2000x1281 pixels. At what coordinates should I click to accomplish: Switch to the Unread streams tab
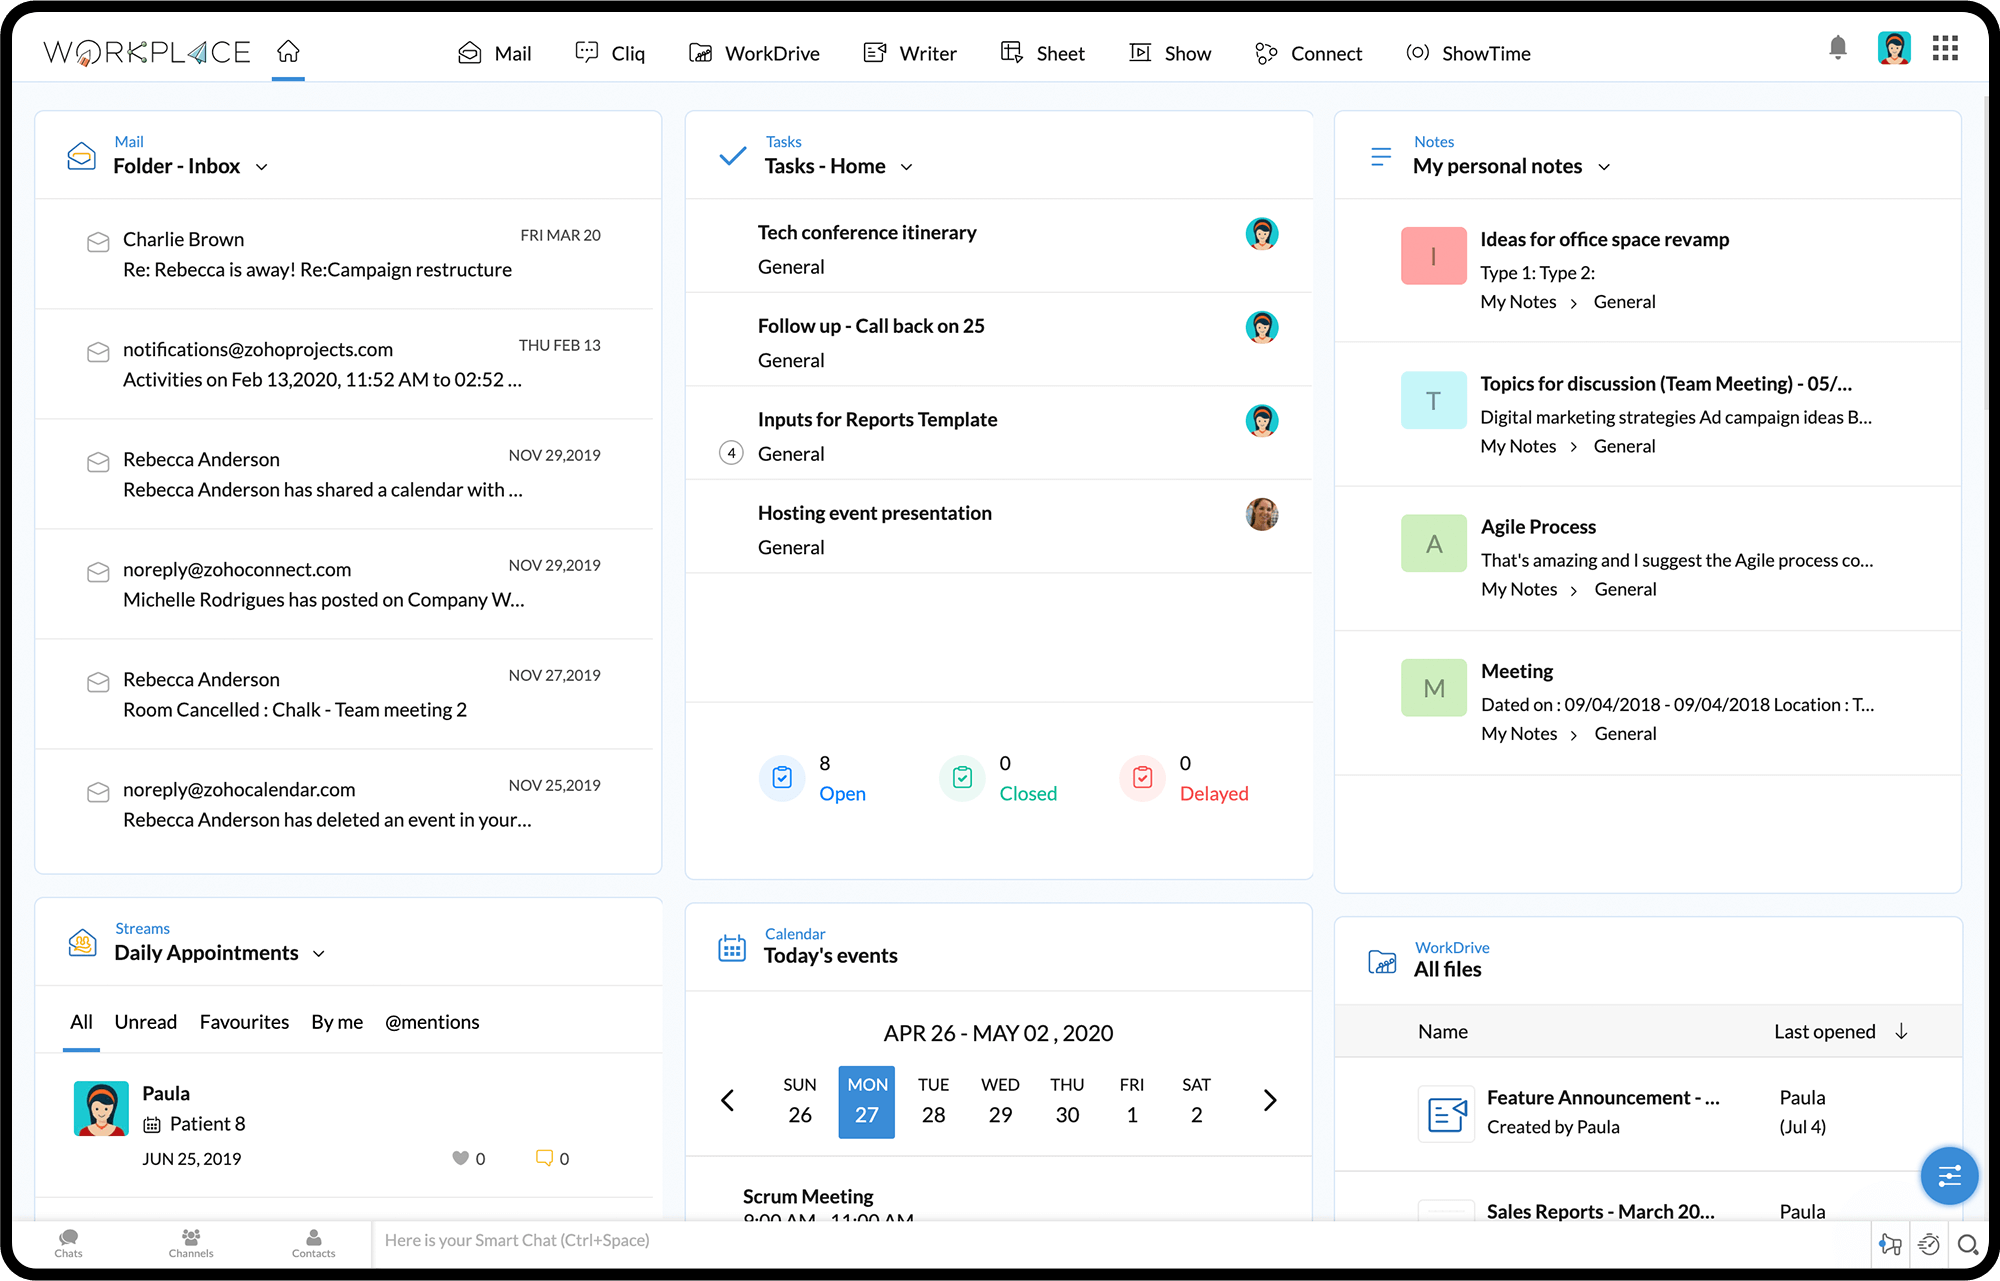pyautogui.click(x=145, y=1022)
